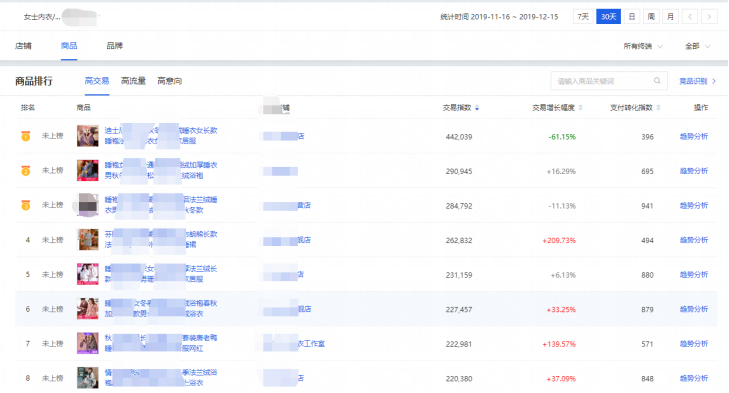Click the rank 3 medal icon

pyautogui.click(x=26, y=205)
